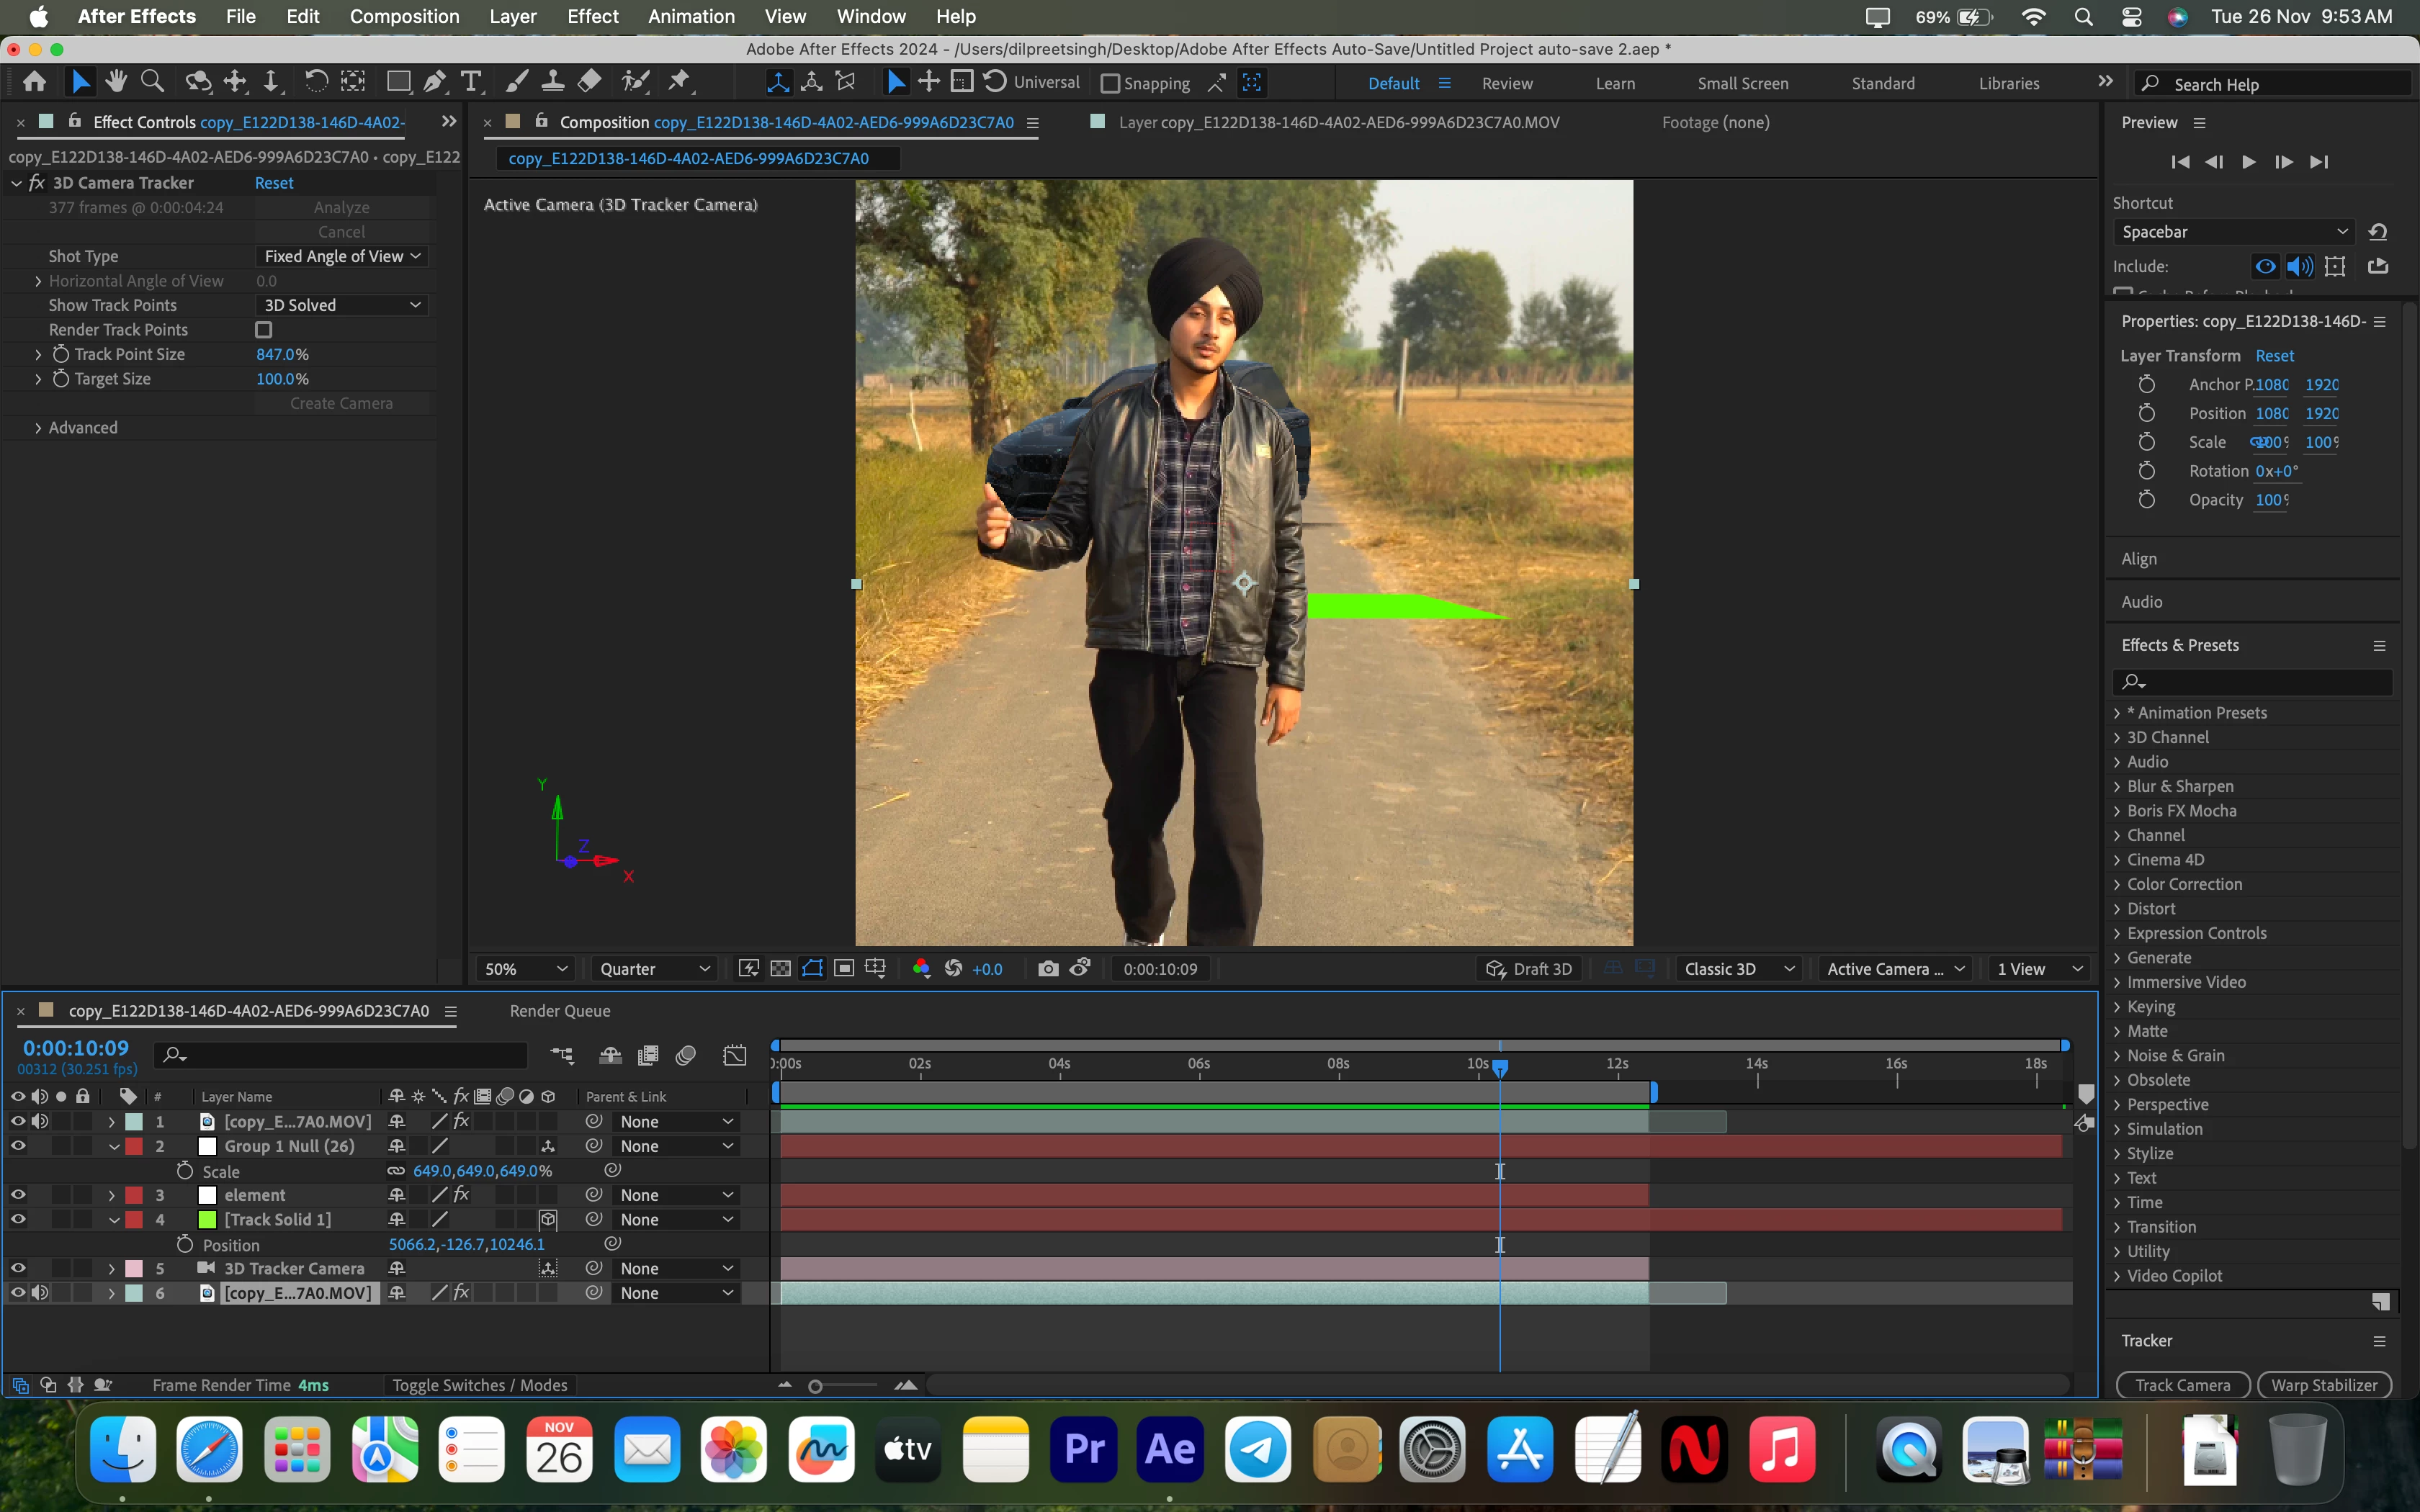This screenshot has height=1512, width=2420.
Task: Click Reset for the 3D Camera Tracker effect
Action: (274, 183)
